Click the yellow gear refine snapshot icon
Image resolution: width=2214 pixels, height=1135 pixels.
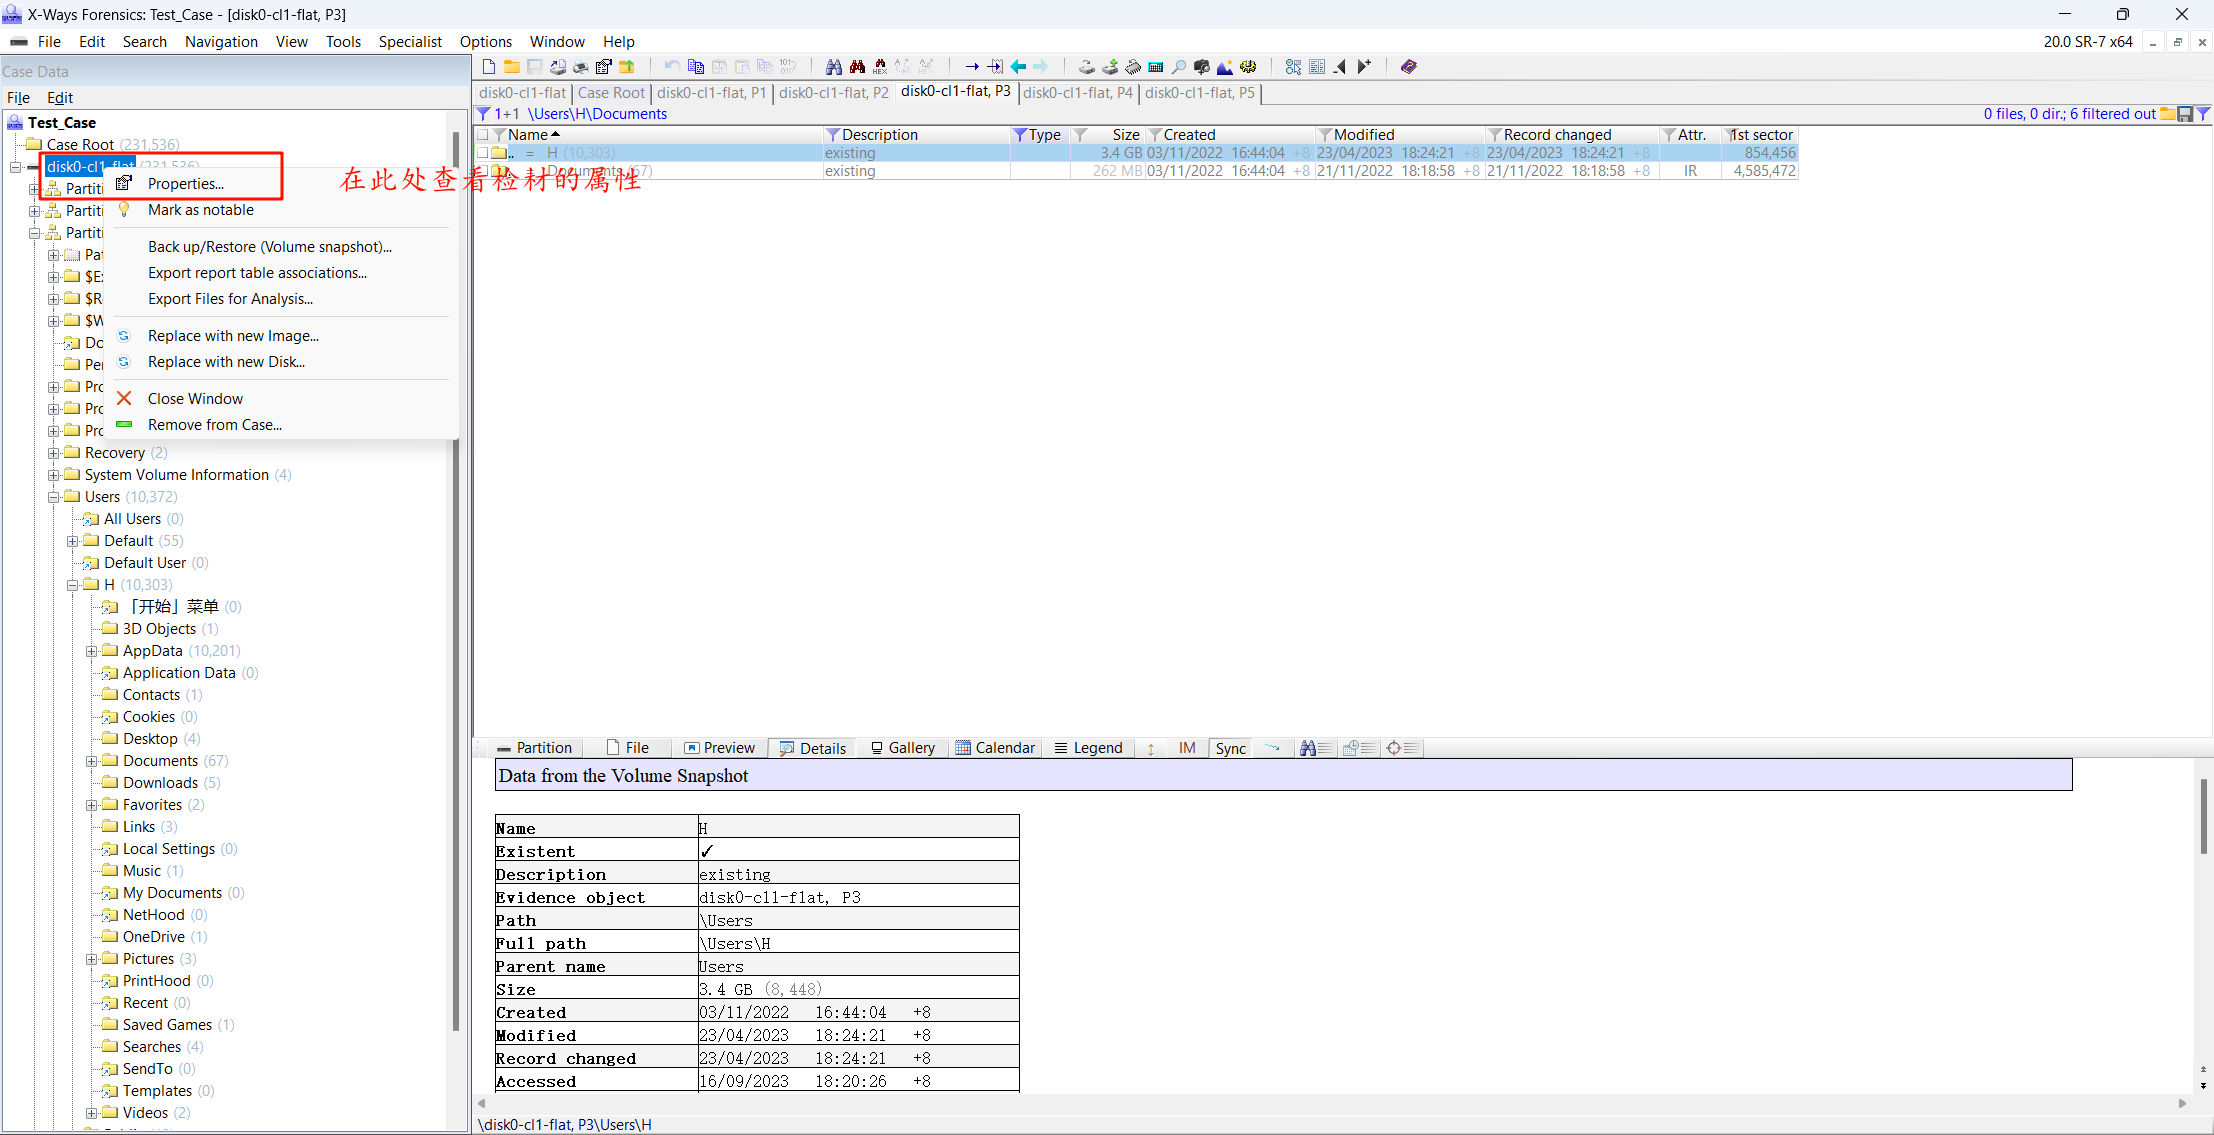coord(1248,67)
